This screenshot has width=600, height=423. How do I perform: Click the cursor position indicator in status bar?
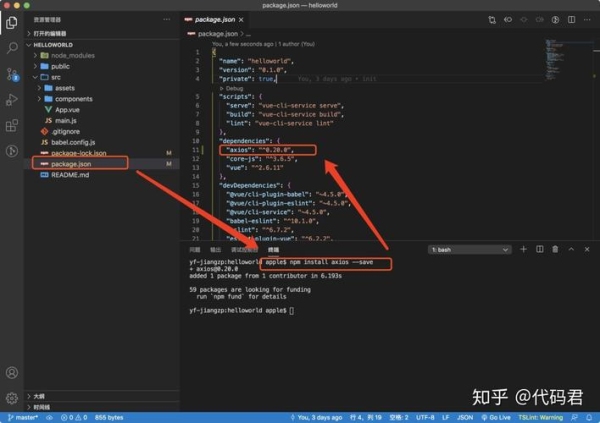[x=366, y=418]
